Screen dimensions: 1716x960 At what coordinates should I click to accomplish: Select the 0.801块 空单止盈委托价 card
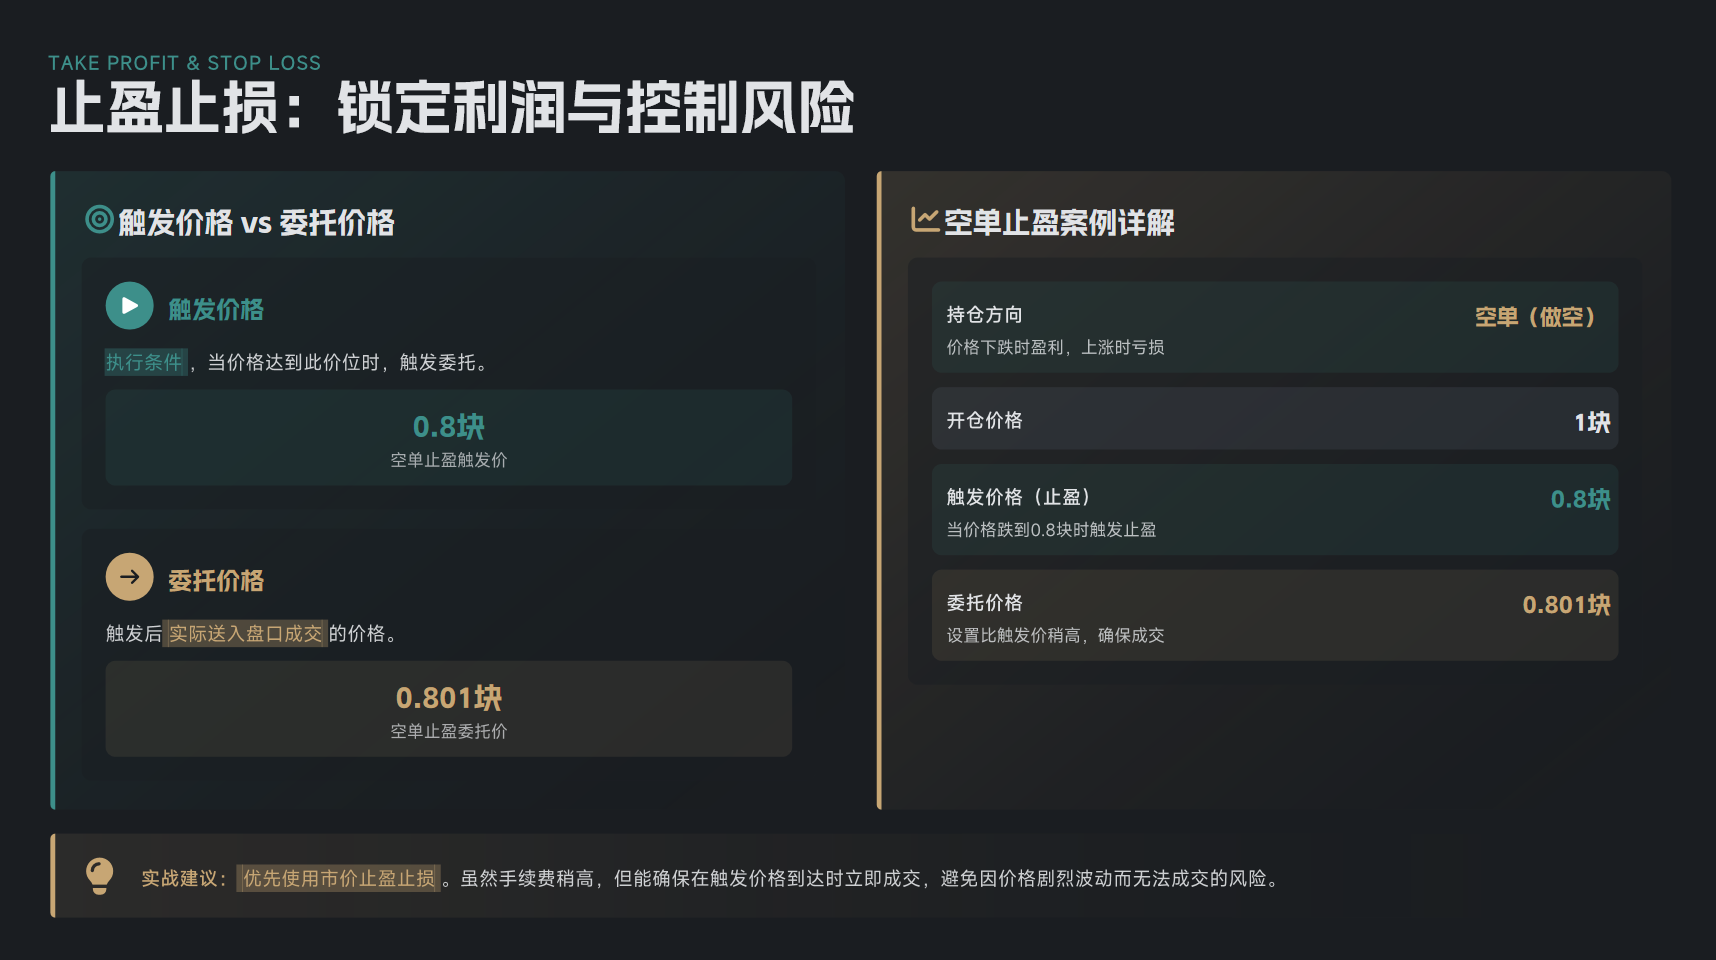coord(448,709)
